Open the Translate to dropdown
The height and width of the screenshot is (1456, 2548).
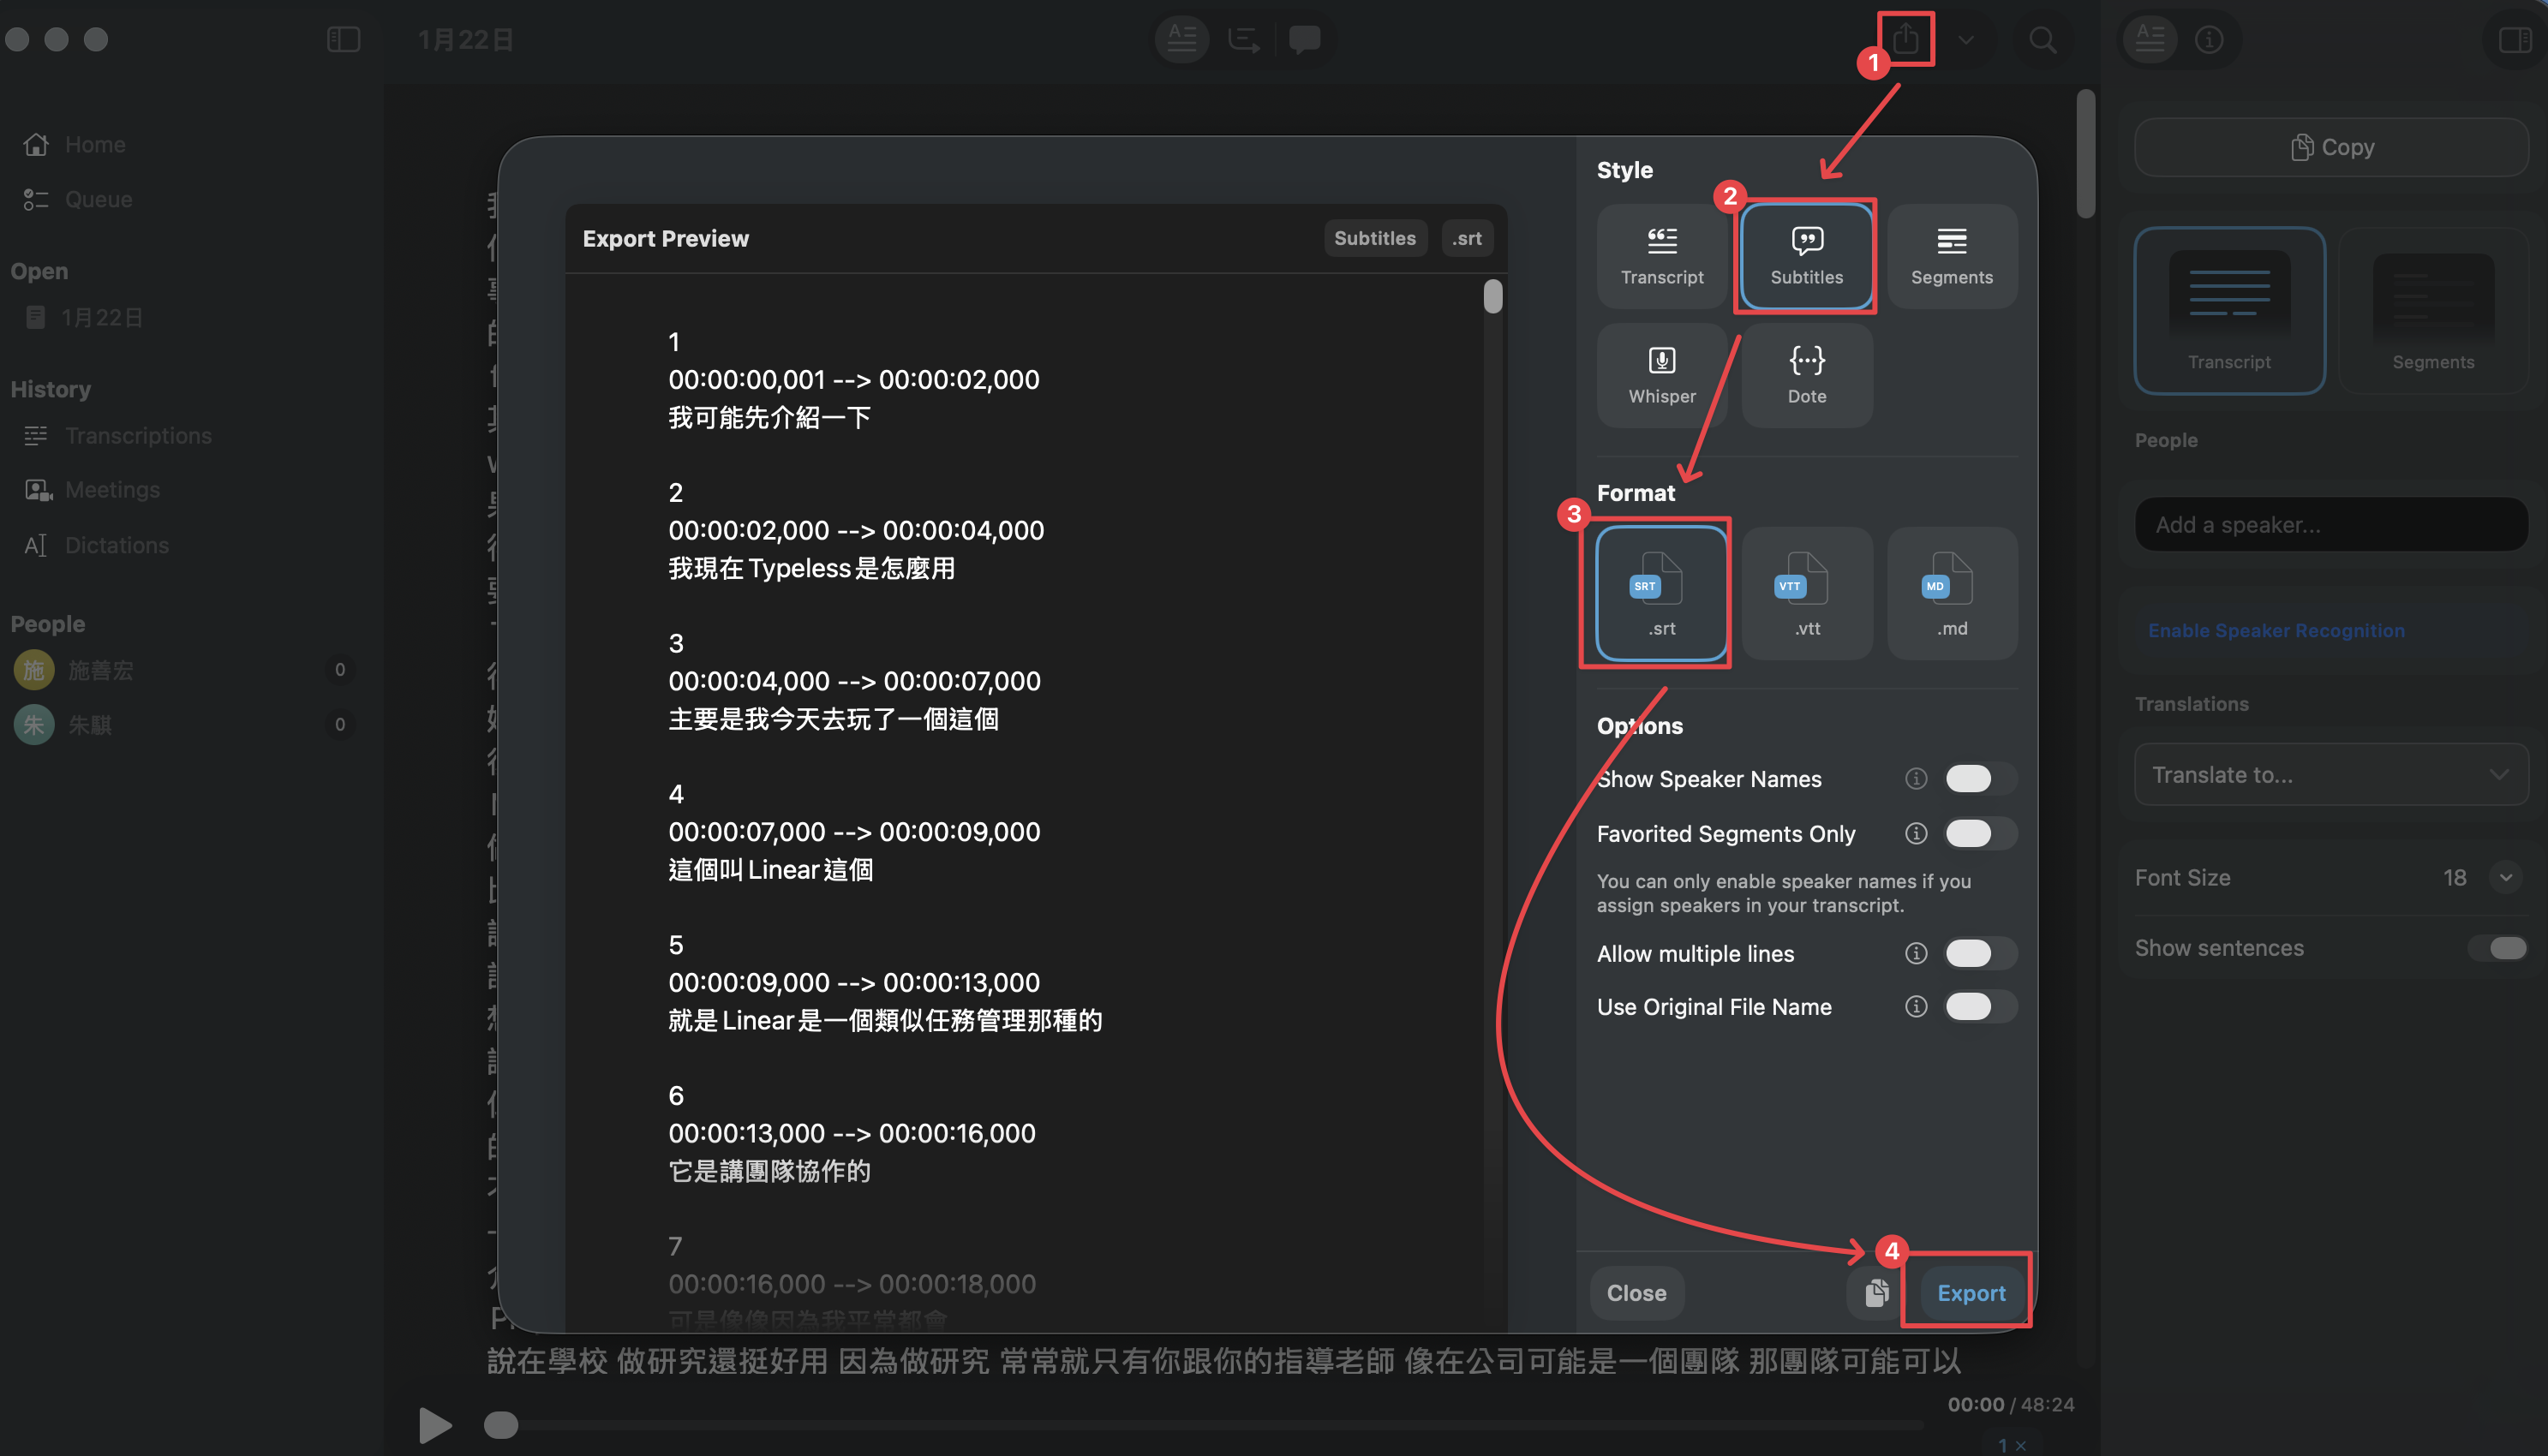[2330, 774]
